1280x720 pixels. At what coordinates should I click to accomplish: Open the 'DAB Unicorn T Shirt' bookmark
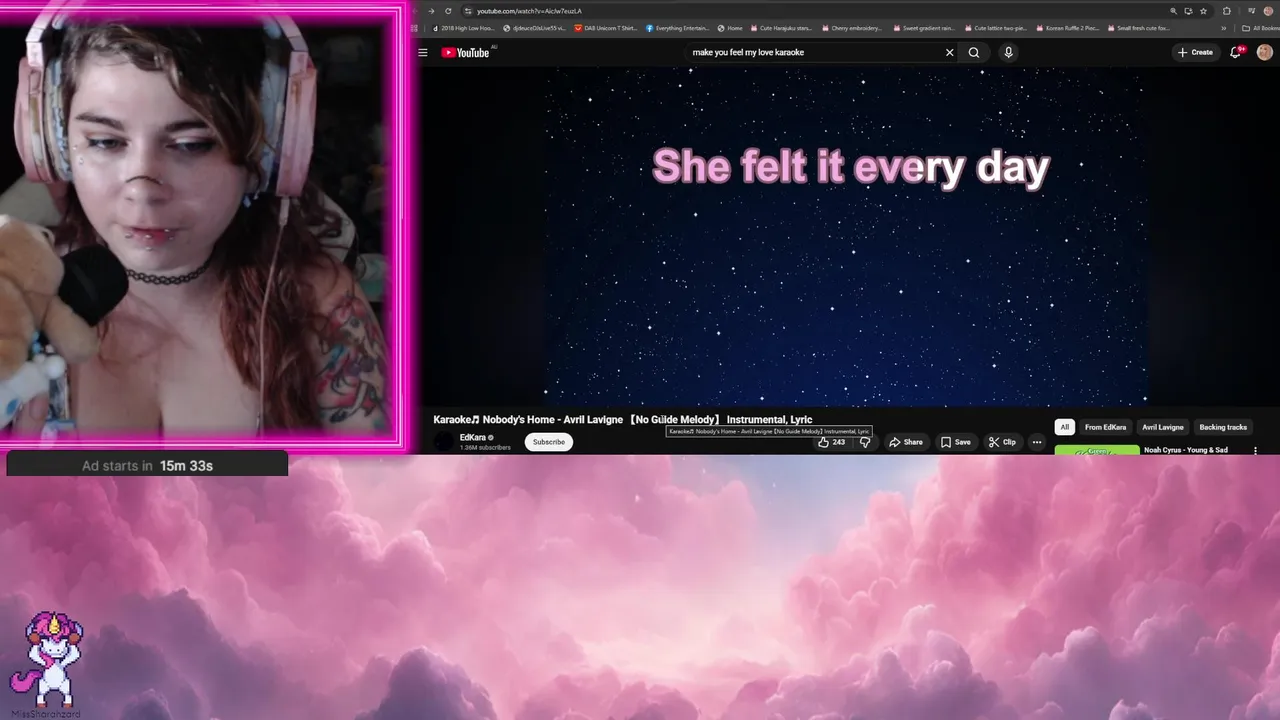tap(606, 28)
